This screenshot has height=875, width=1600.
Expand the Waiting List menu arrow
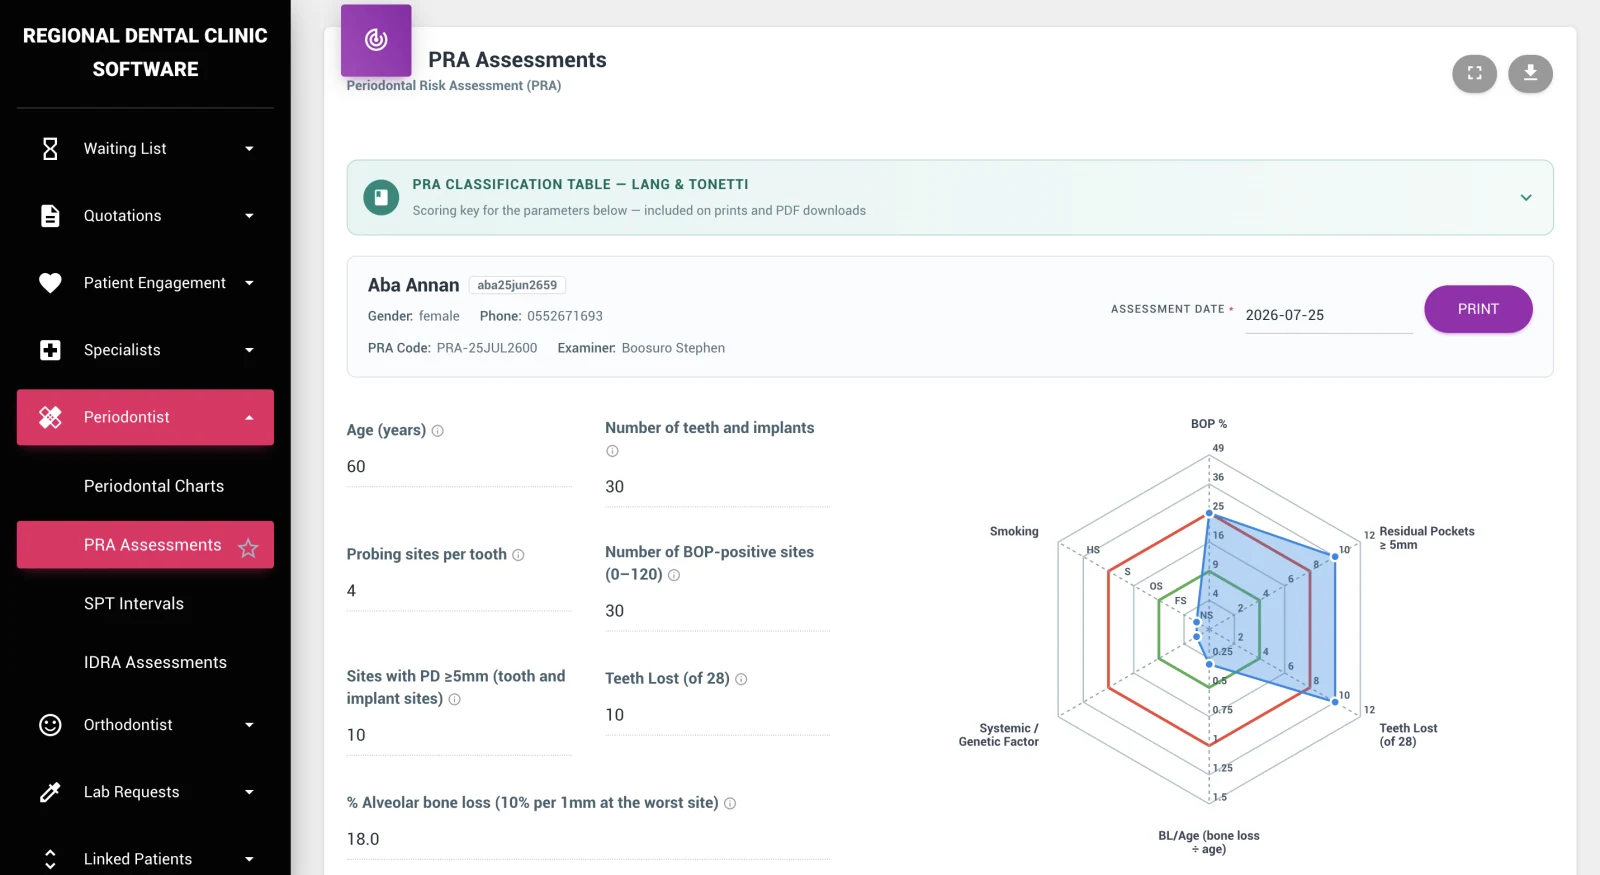pos(249,149)
